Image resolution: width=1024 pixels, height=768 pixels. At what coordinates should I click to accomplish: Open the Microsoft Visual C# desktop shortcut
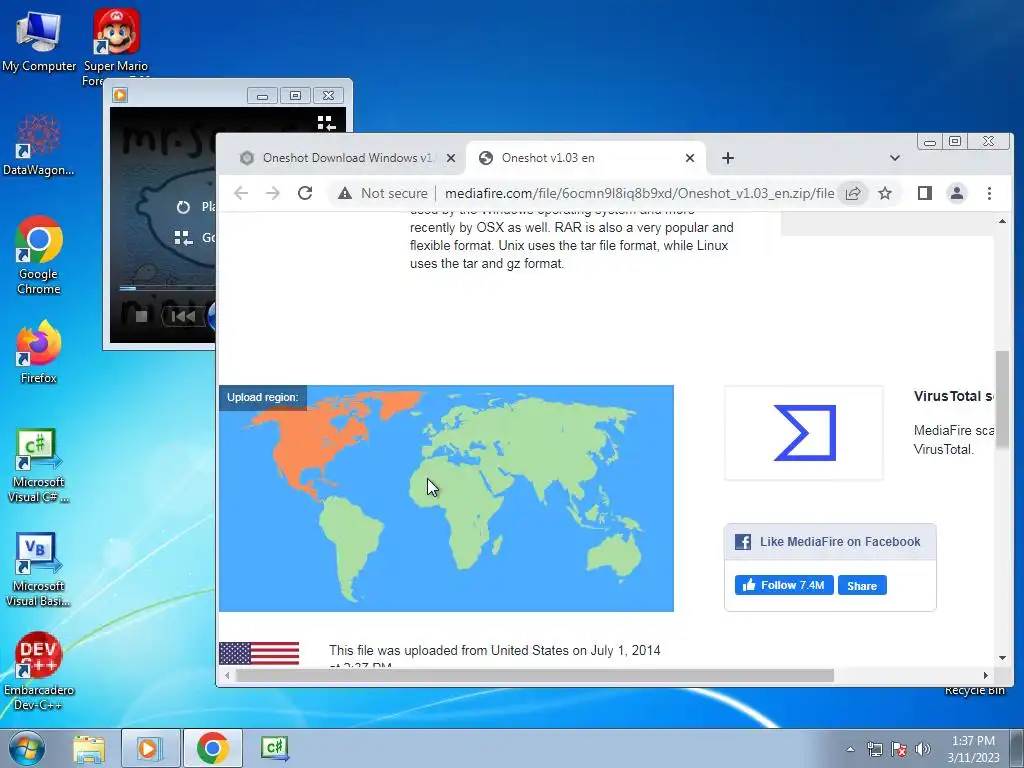tap(39, 465)
